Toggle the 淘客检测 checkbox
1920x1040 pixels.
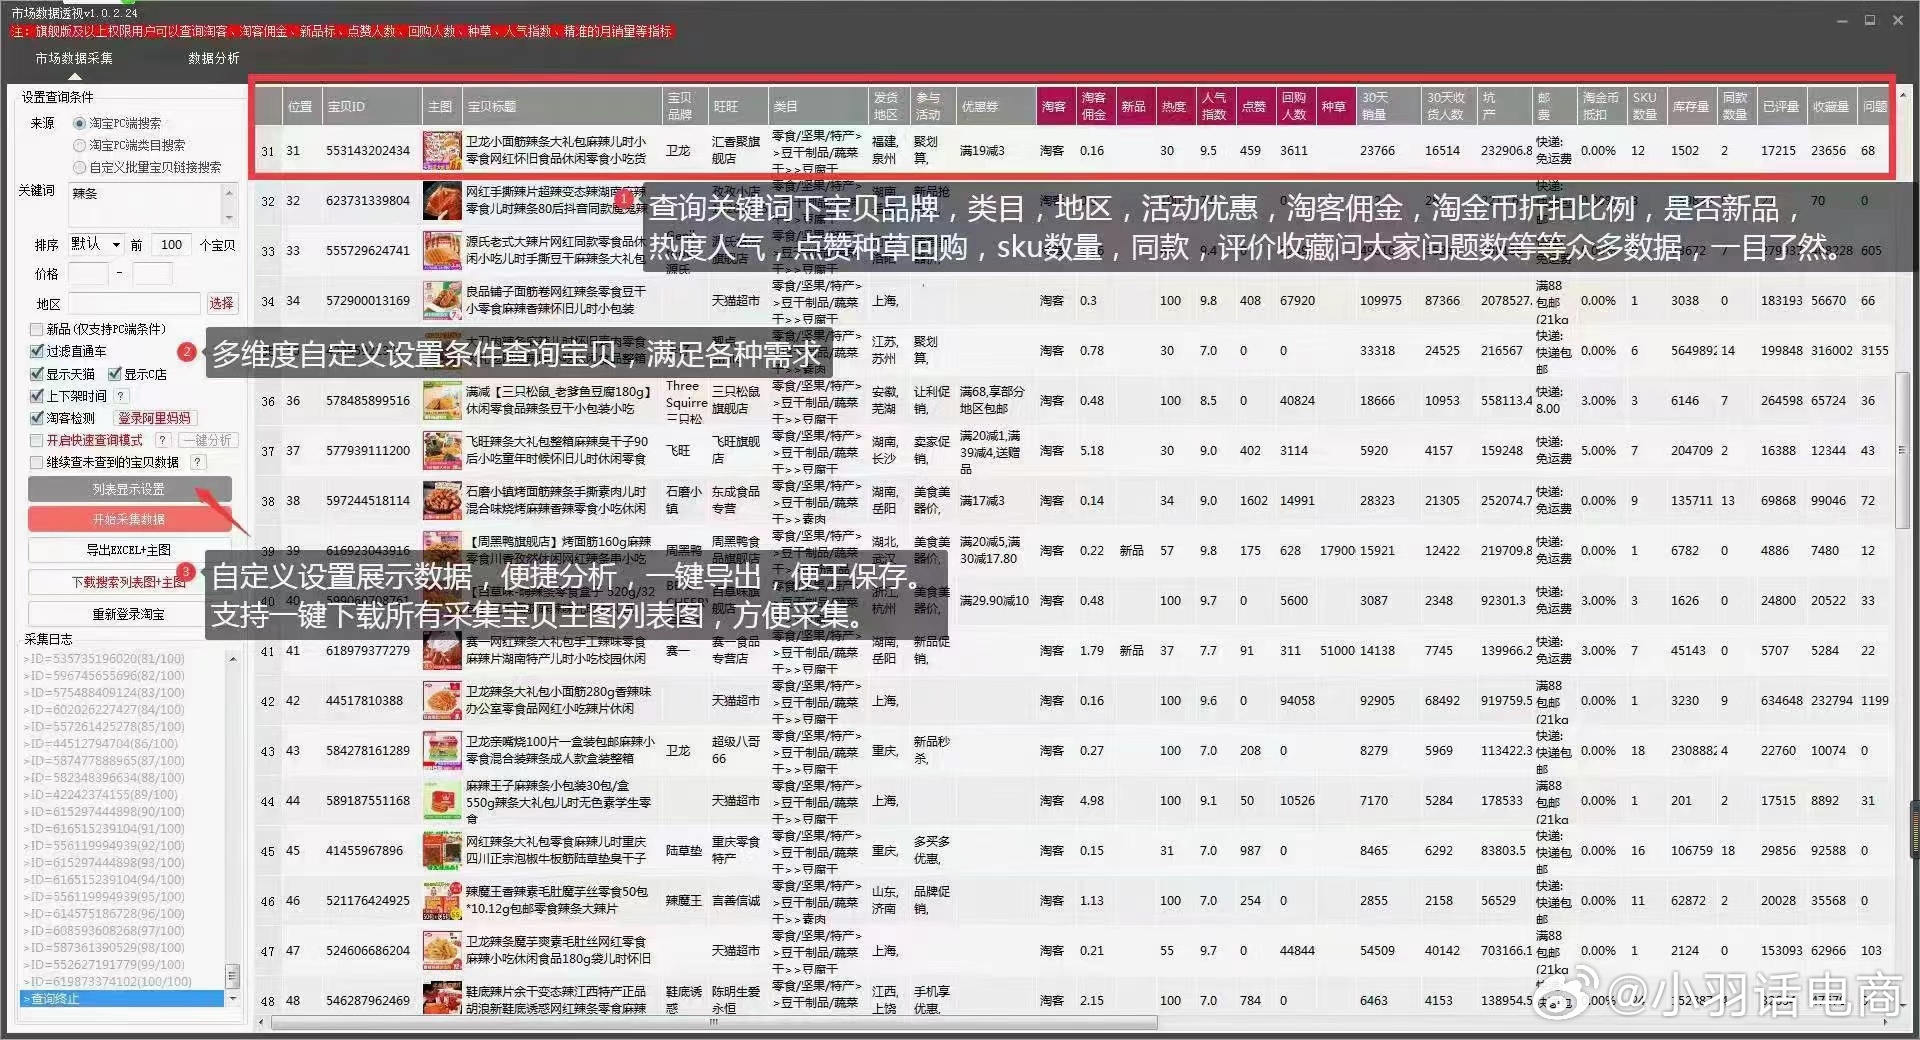pos(37,418)
